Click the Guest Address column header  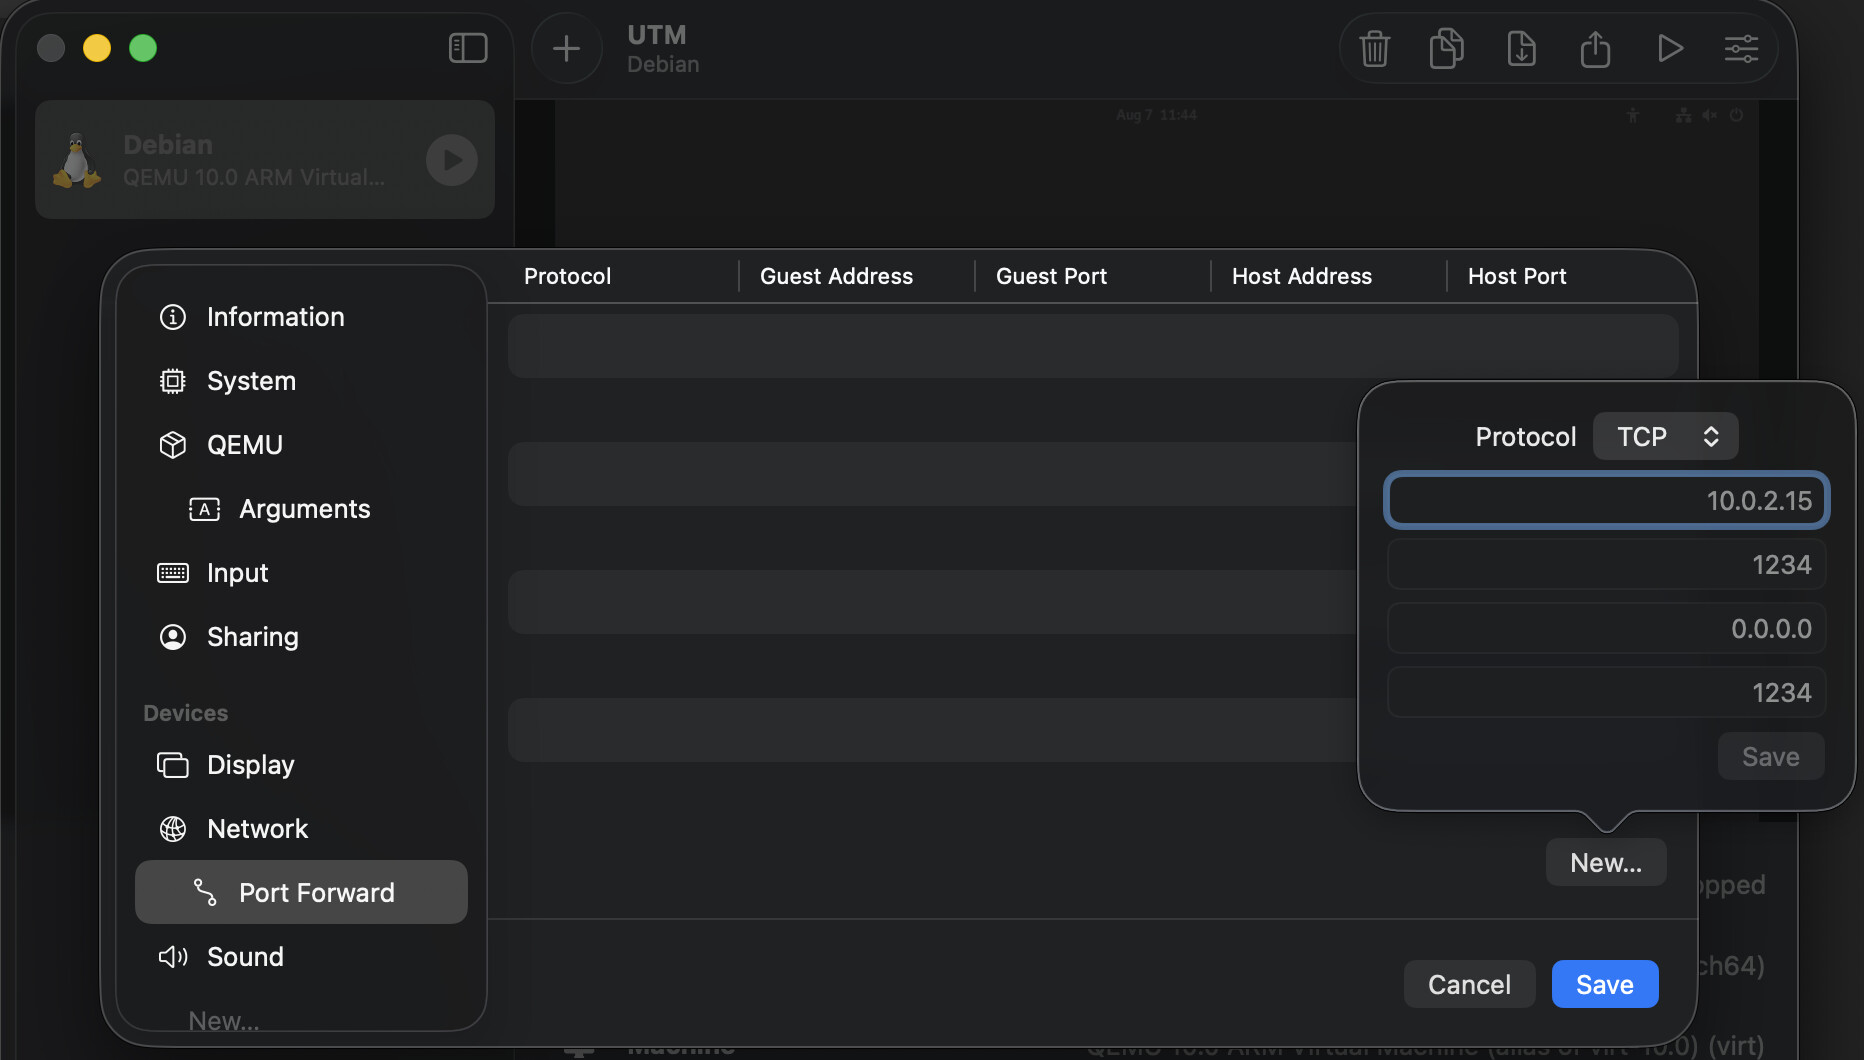[x=836, y=276]
